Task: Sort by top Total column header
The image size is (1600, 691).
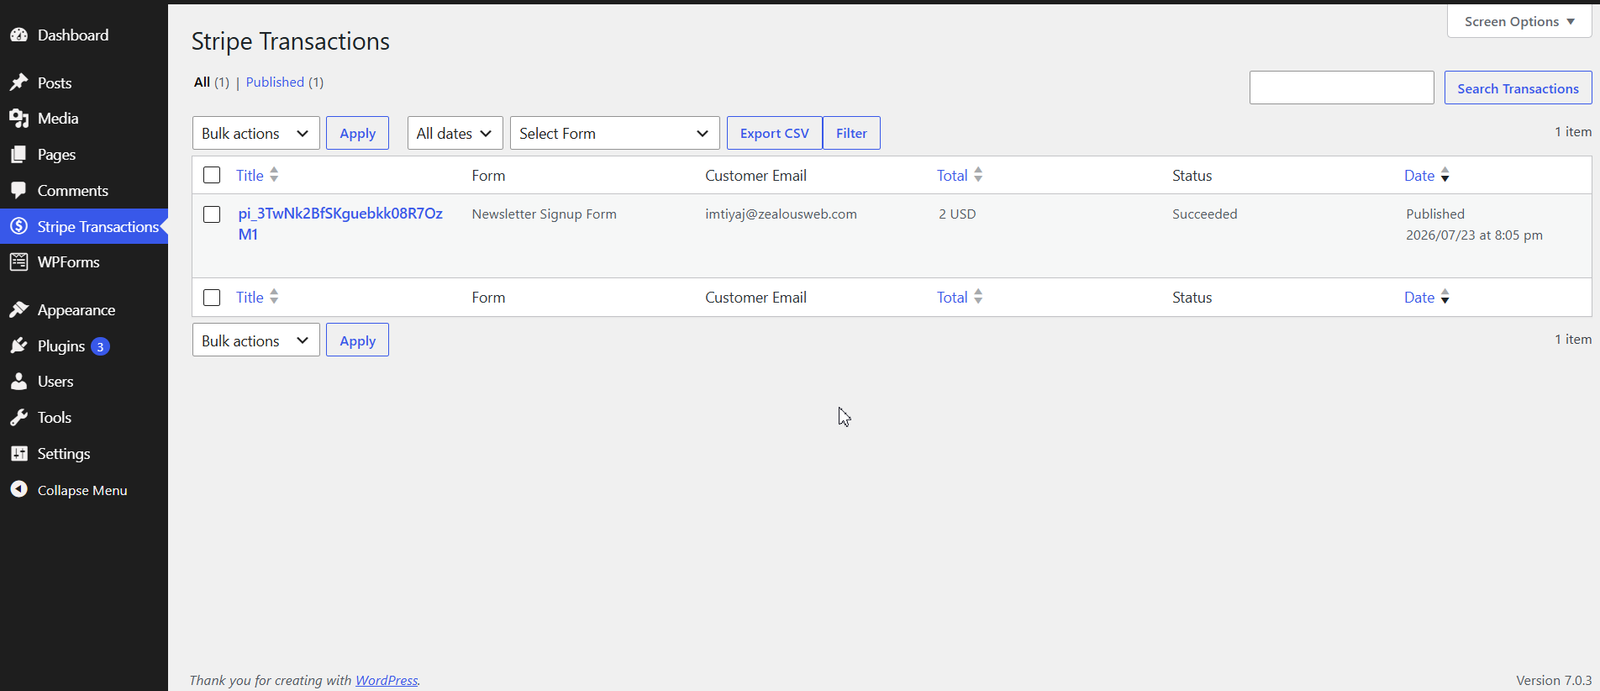Action: [952, 175]
